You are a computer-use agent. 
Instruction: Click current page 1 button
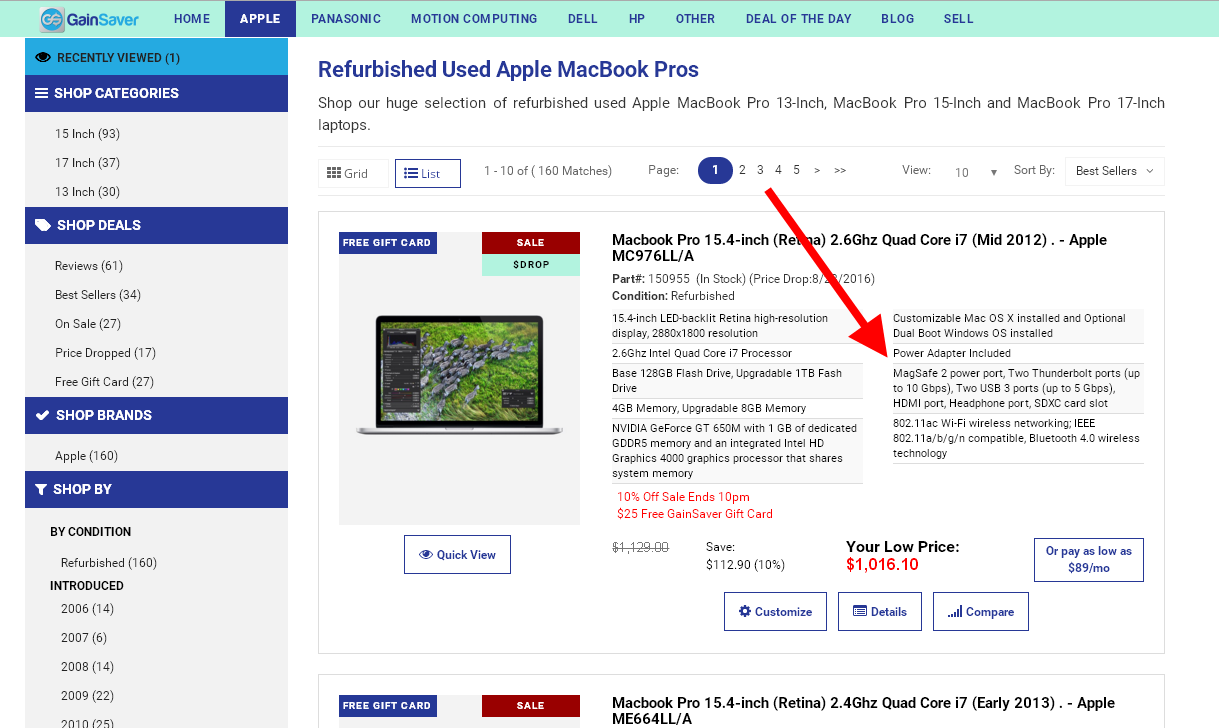pos(715,170)
